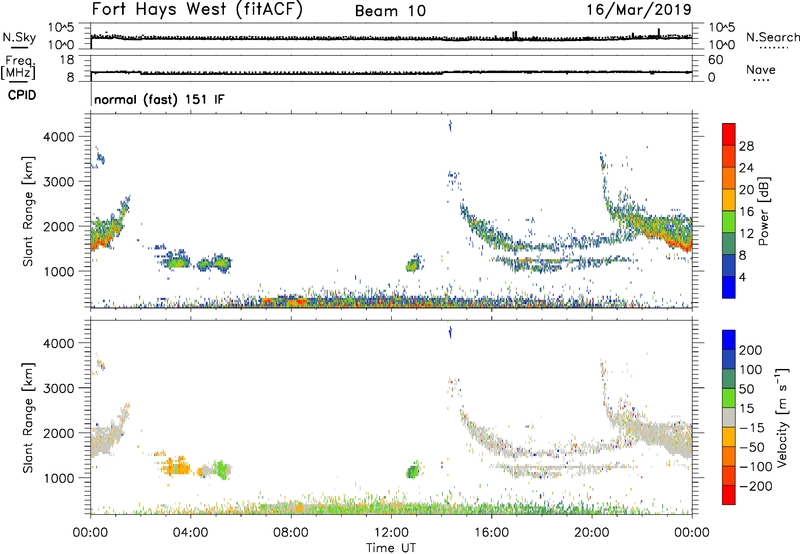
Task: Click the "CPID" label
Action: click(x=22, y=95)
